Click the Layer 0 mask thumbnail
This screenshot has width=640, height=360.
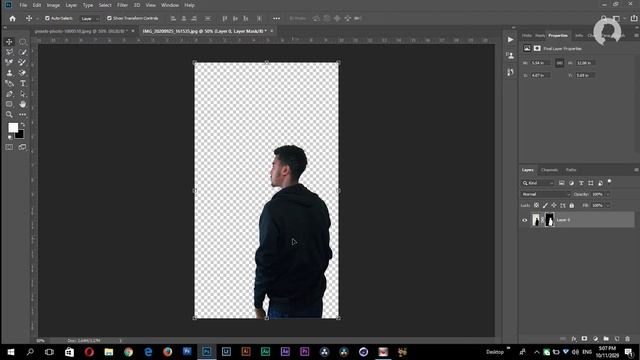click(x=550, y=220)
